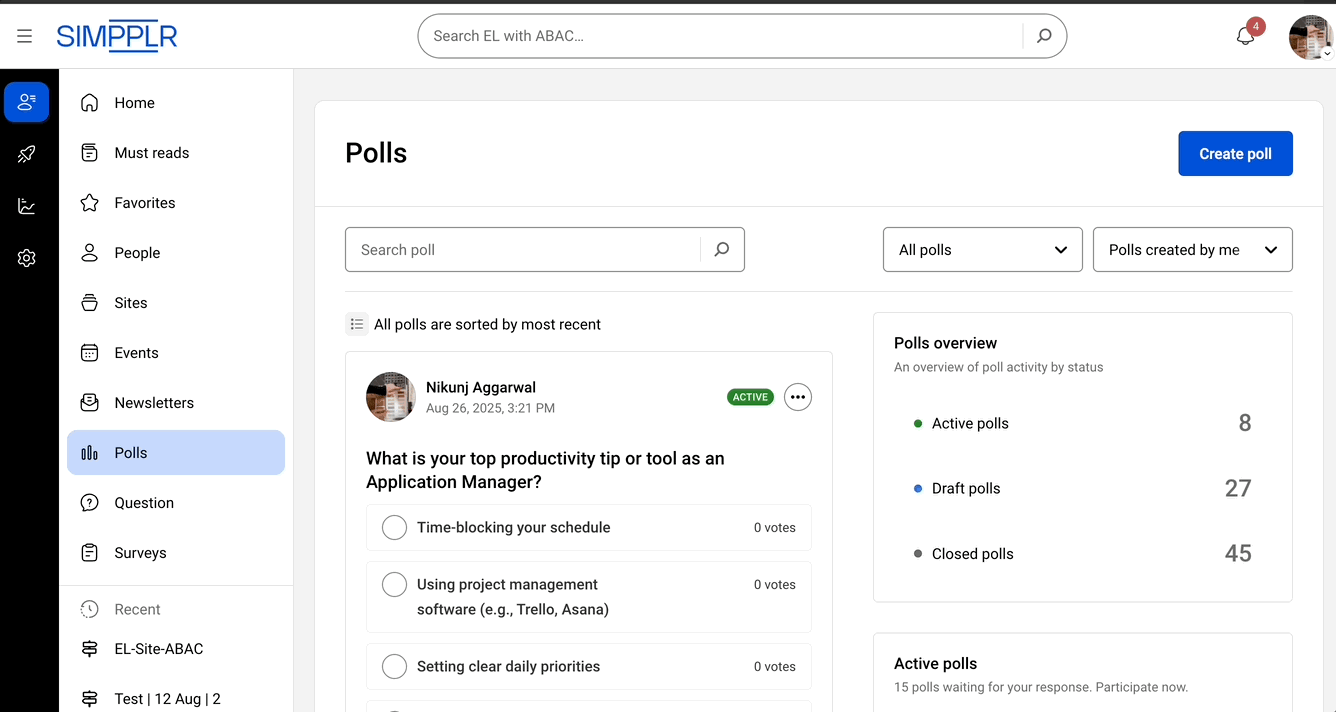Click the hamburger menu icon top left
This screenshot has height=712, width=1336.
(24, 35)
